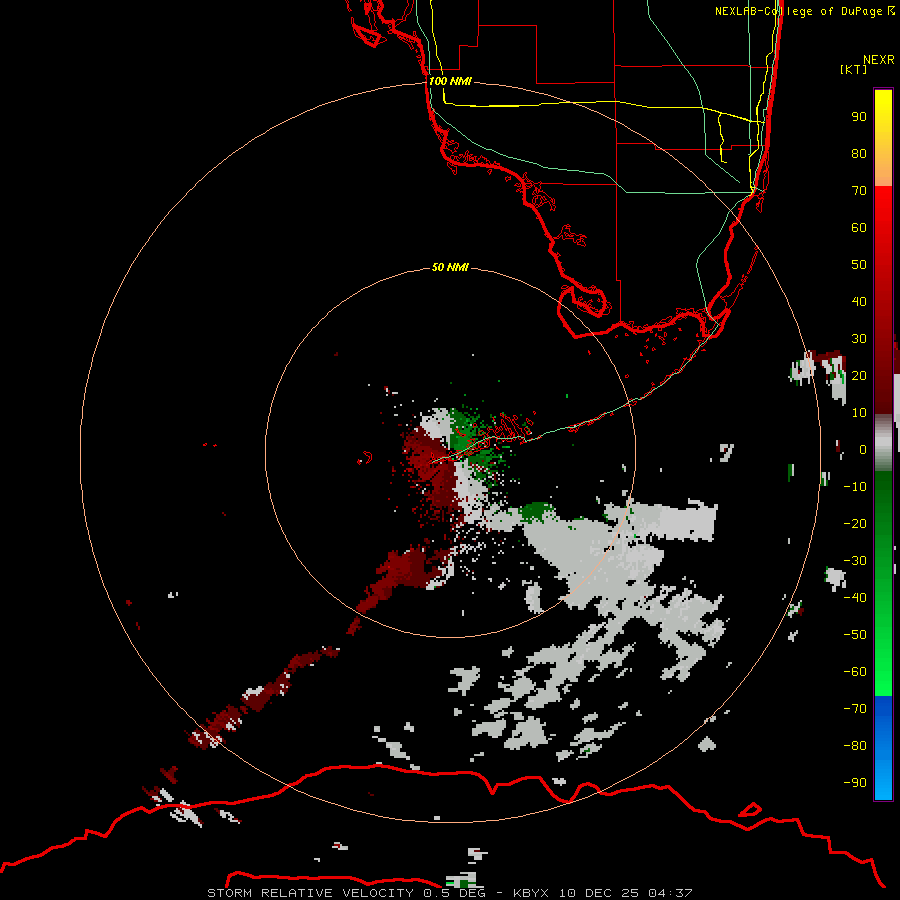Click the 50 NMI range ring label

pyautogui.click(x=450, y=267)
